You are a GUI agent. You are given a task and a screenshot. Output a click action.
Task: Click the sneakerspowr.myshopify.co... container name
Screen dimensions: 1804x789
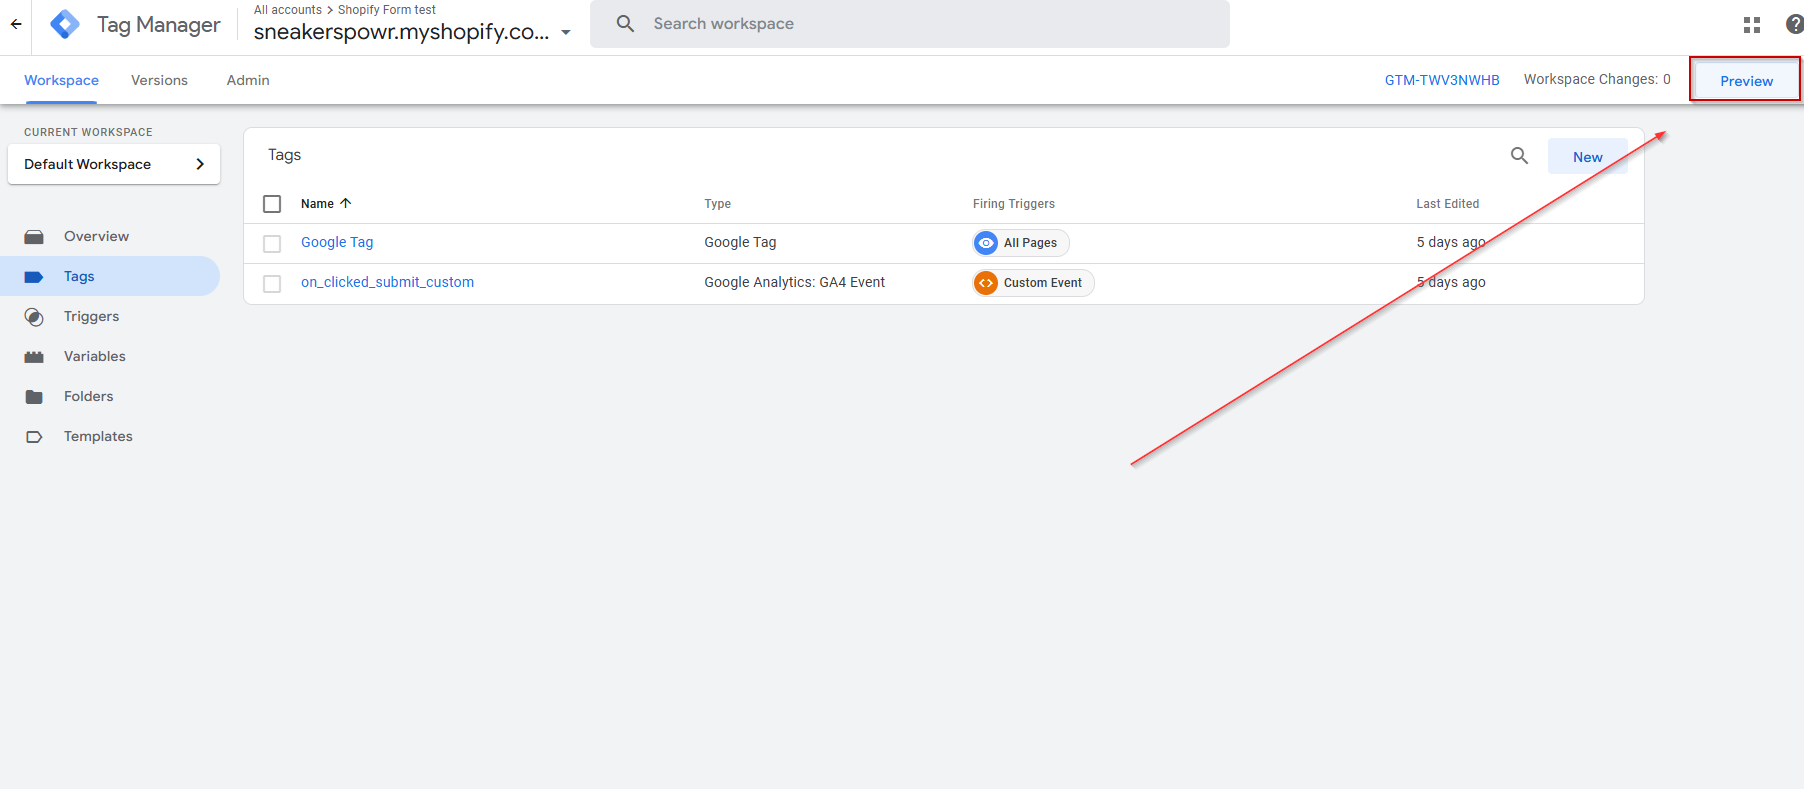[x=401, y=32]
